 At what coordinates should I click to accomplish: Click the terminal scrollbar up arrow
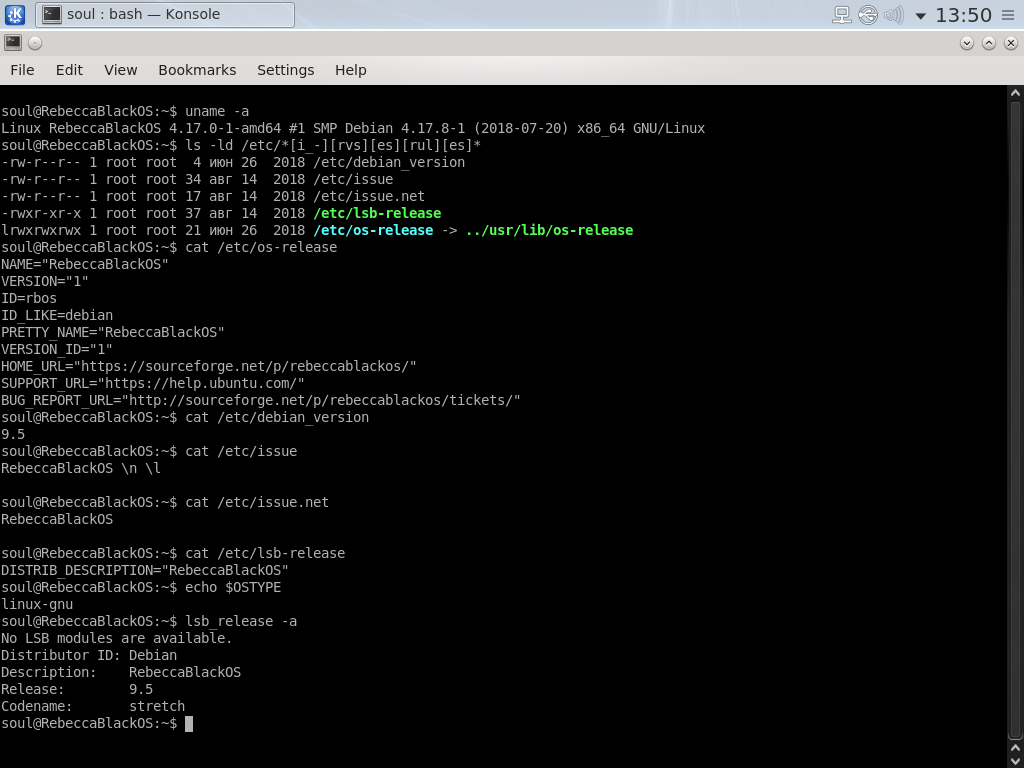pyautogui.click(x=1015, y=93)
